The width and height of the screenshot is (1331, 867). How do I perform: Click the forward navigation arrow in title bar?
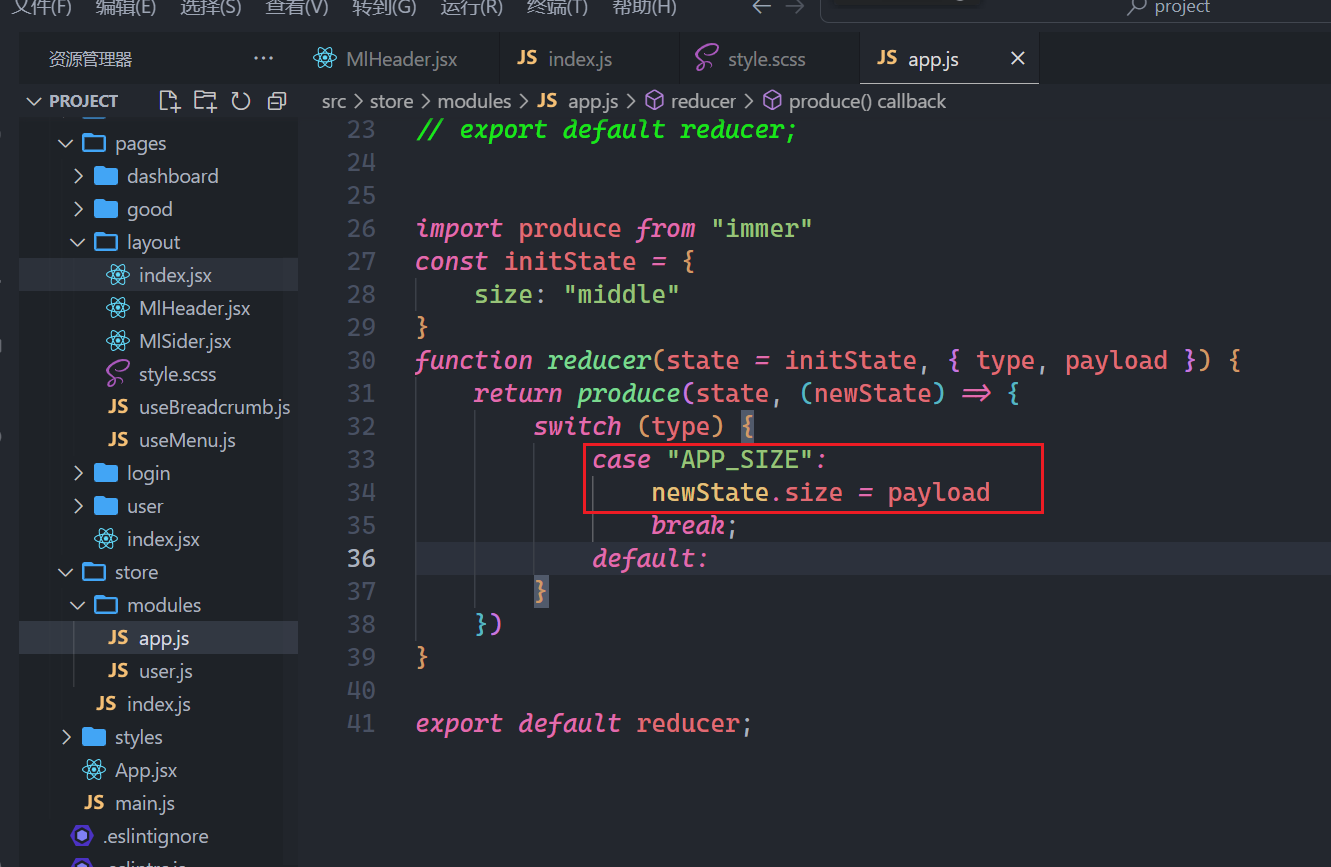[x=795, y=7]
